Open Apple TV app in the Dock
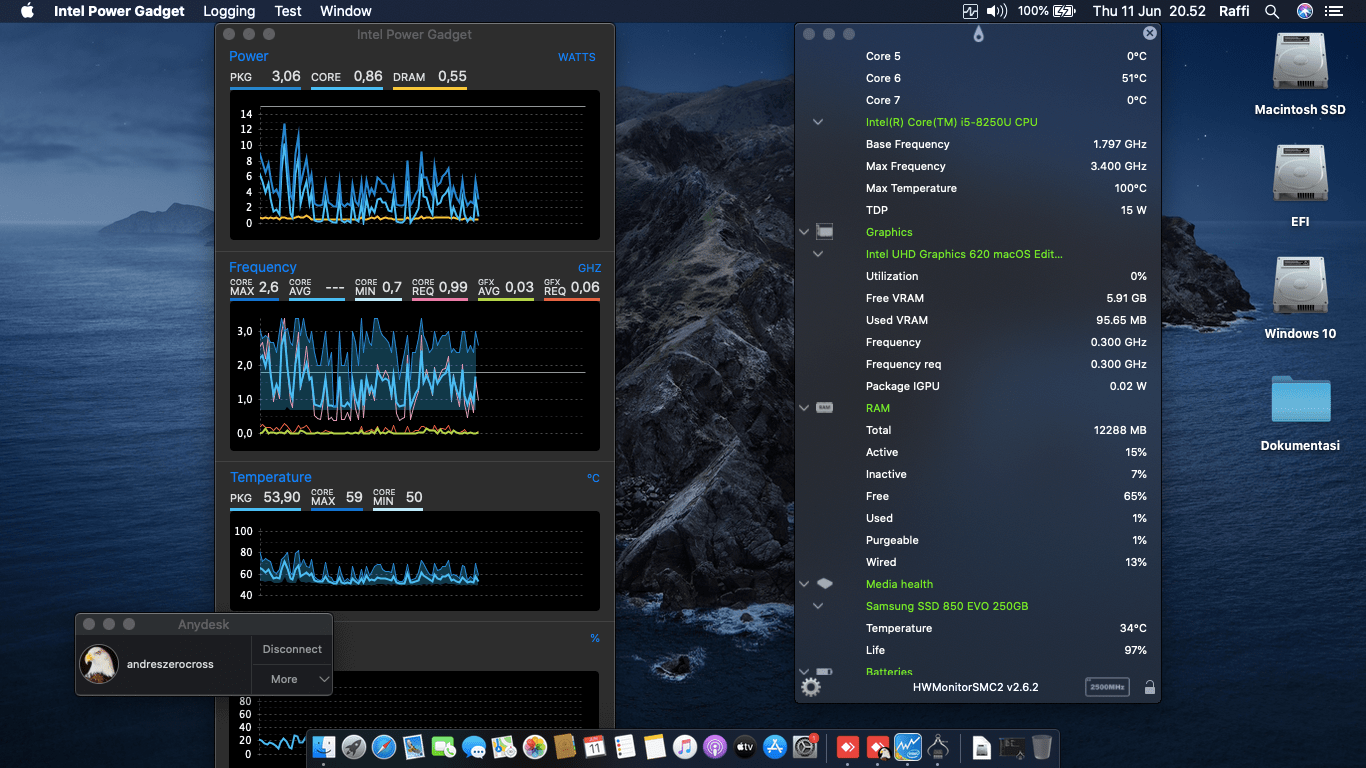 coord(744,746)
